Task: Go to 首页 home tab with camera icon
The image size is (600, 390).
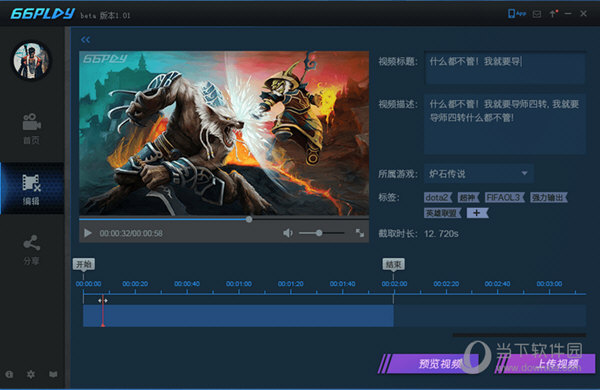Action: [31, 129]
